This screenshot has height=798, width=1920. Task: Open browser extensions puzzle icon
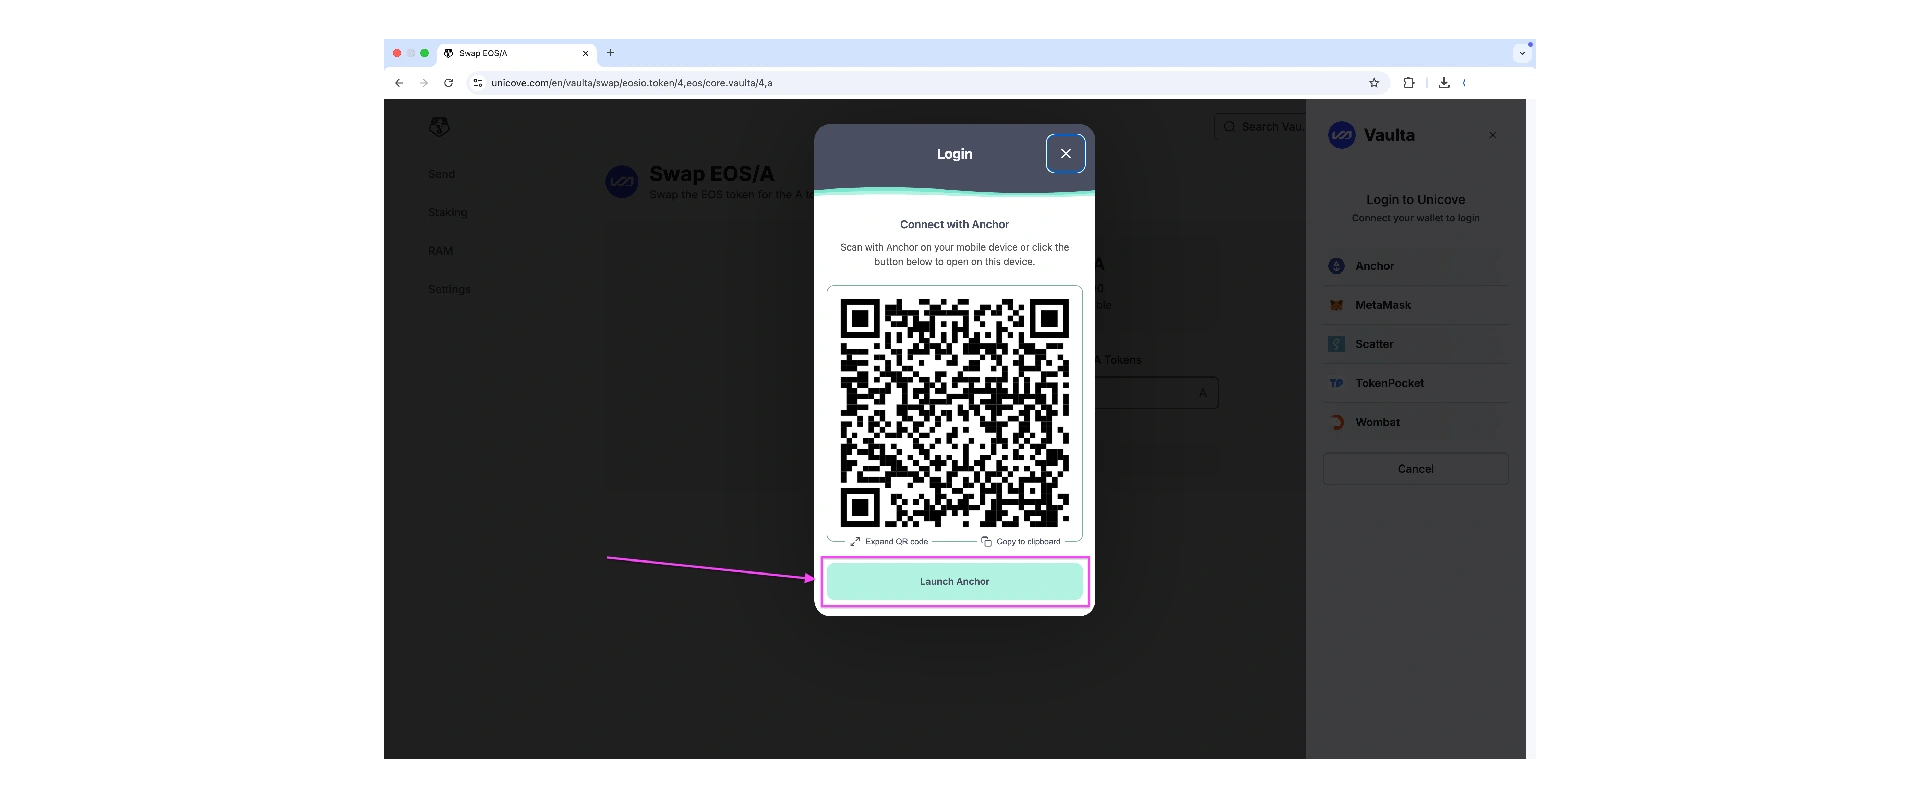coord(1409,83)
